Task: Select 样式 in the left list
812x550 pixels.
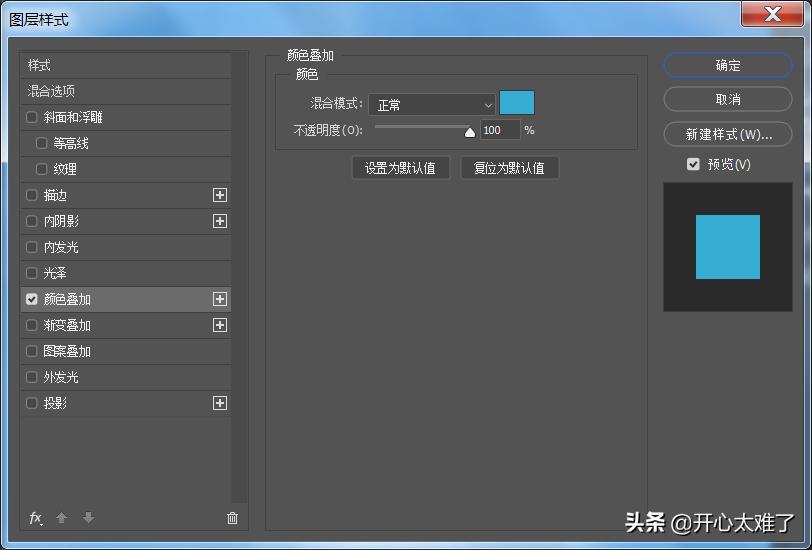Action: (125, 65)
